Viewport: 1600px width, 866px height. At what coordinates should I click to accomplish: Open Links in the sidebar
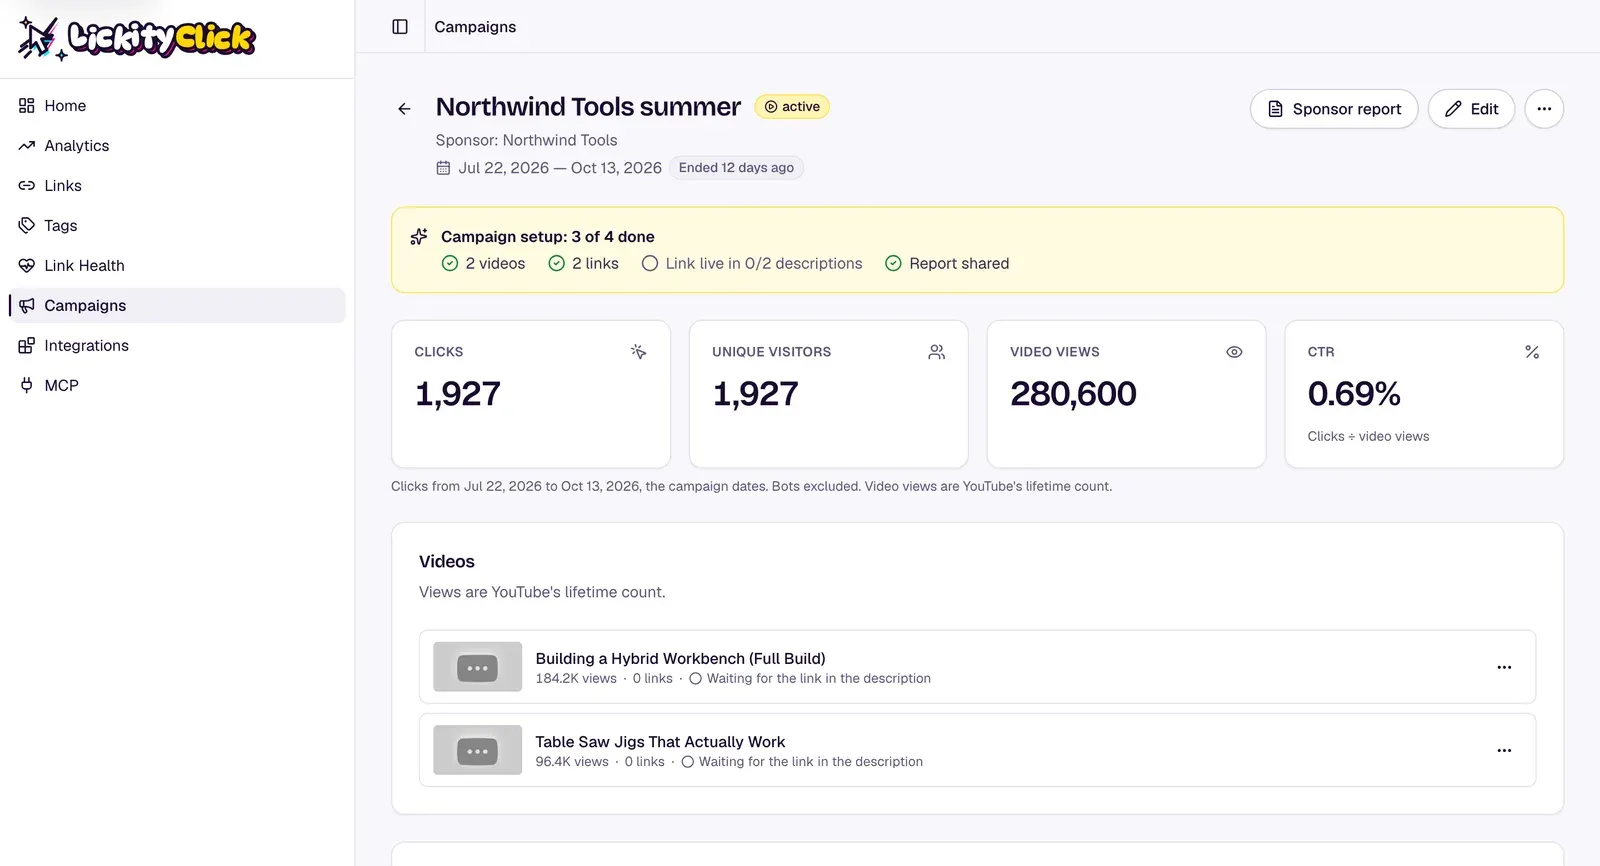coord(177,186)
